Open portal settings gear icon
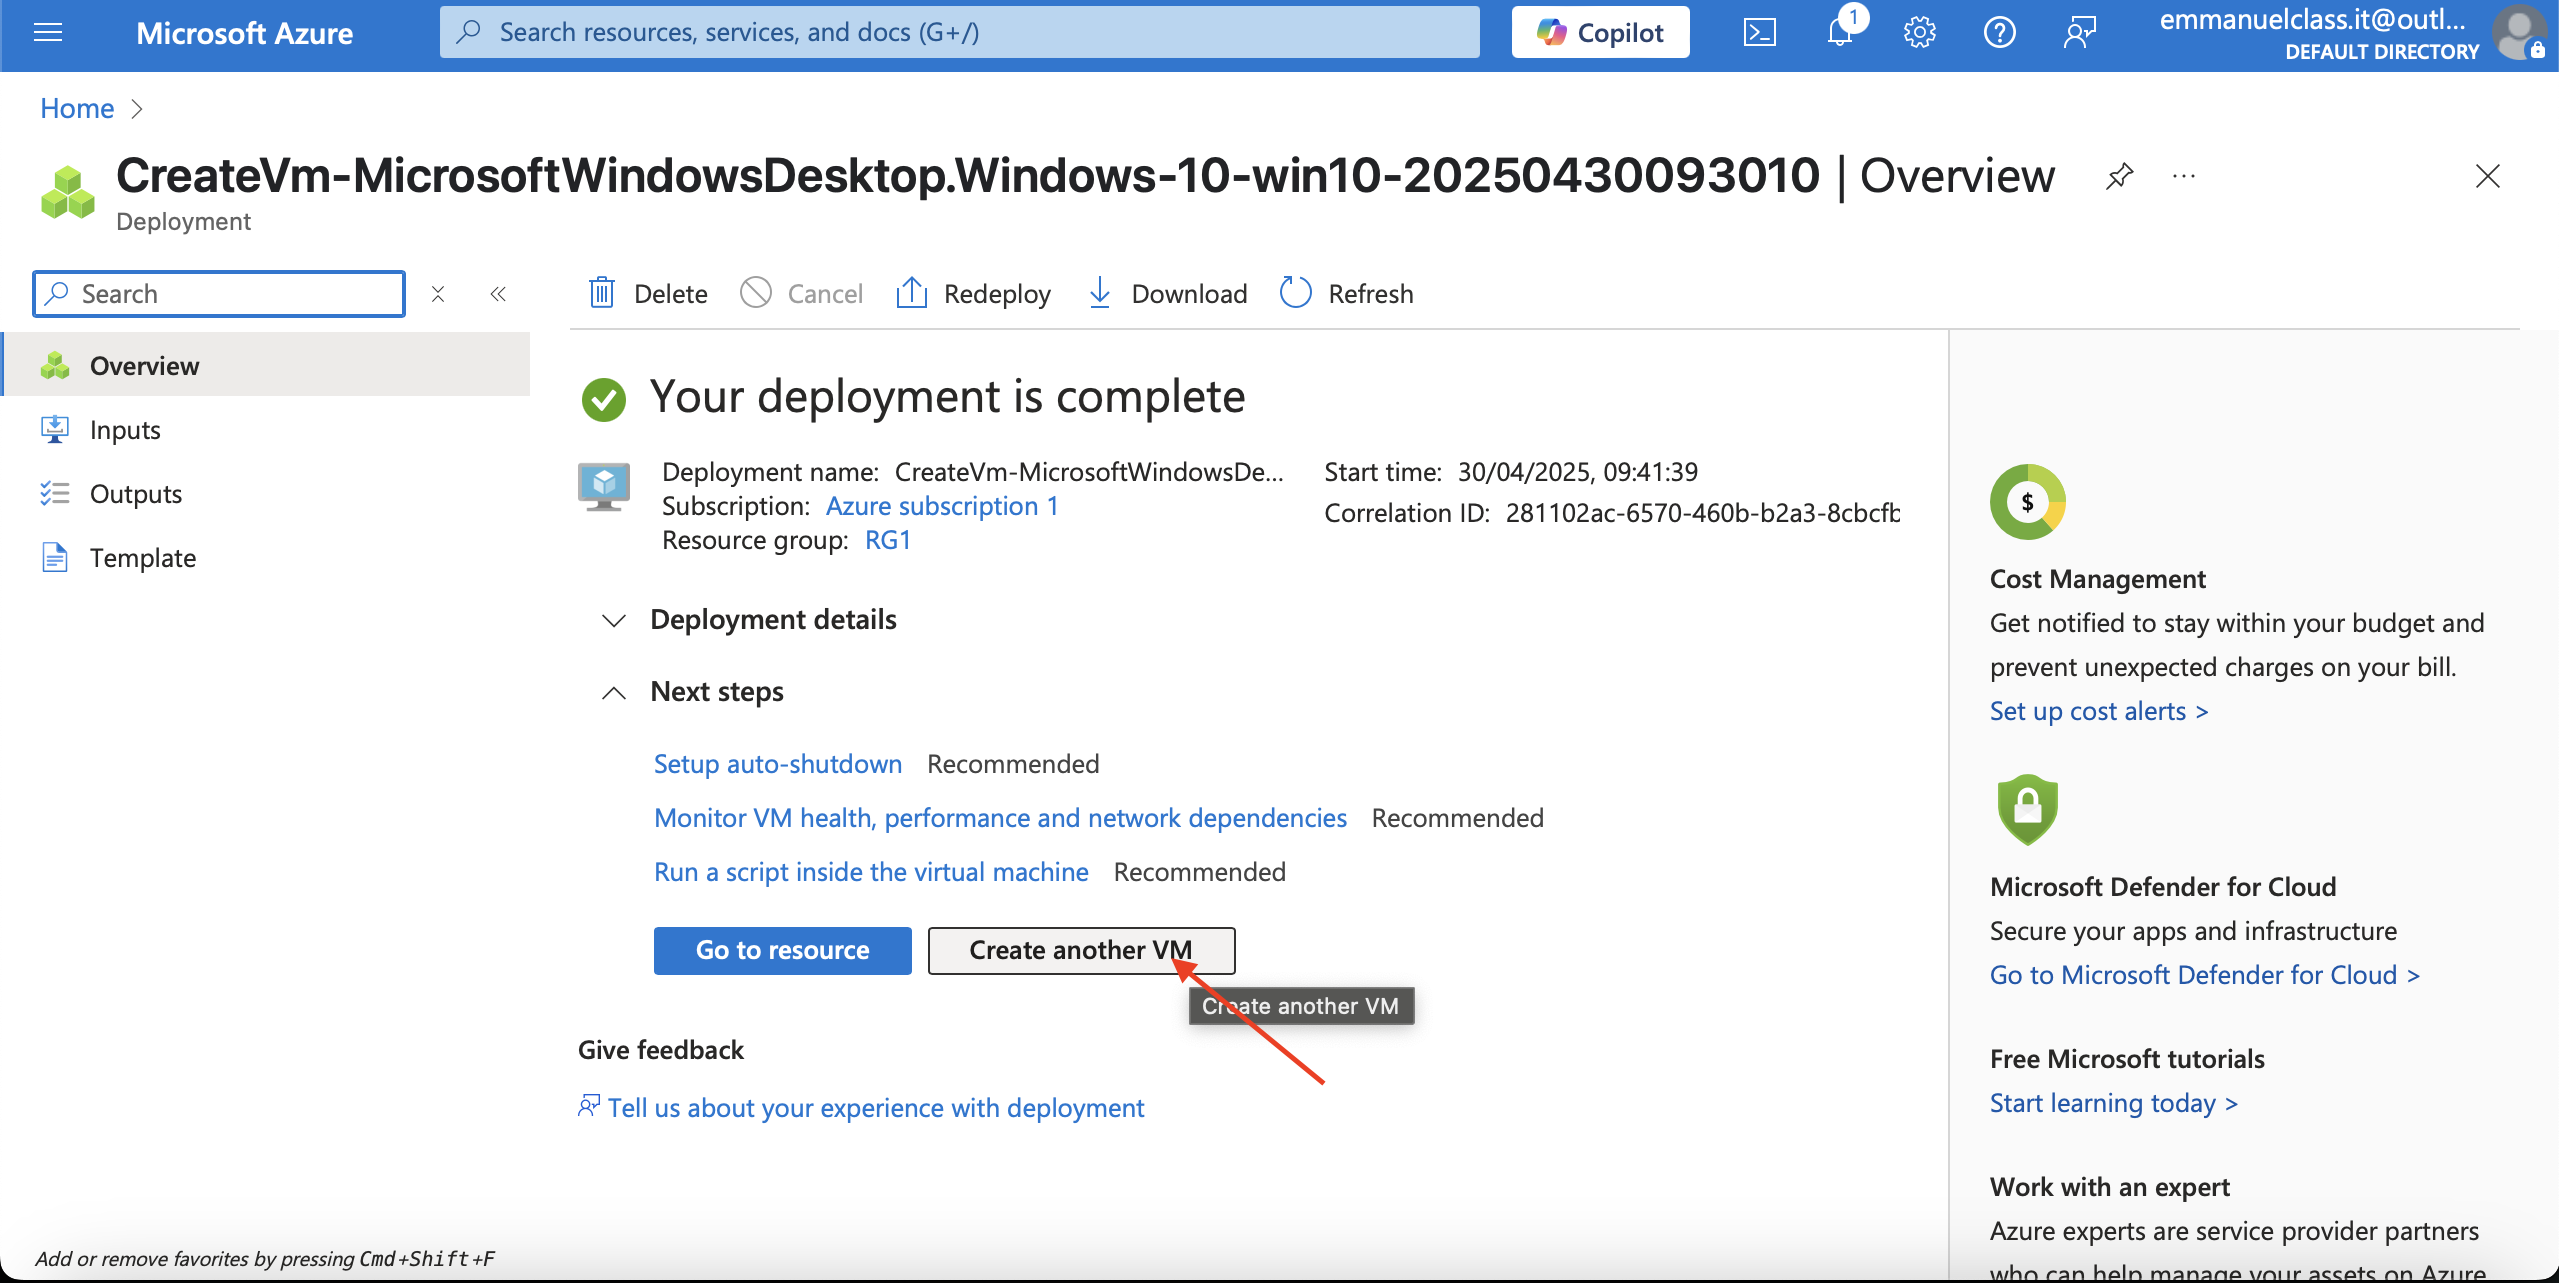The width and height of the screenshot is (2559, 1283). [1919, 33]
